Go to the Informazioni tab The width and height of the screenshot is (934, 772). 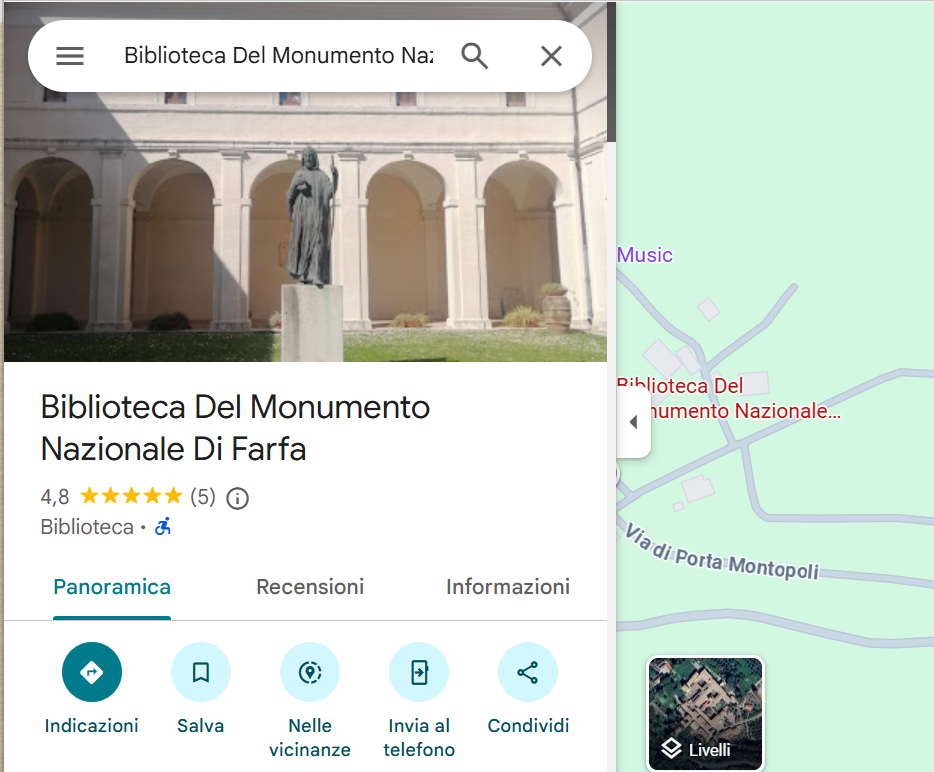click(508, 587)
